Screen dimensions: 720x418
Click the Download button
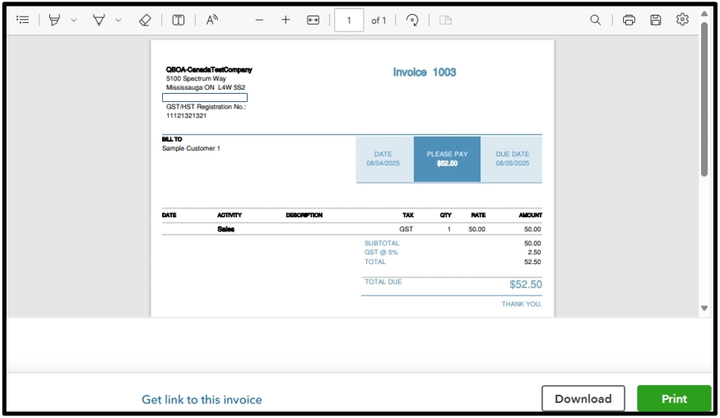583,398
